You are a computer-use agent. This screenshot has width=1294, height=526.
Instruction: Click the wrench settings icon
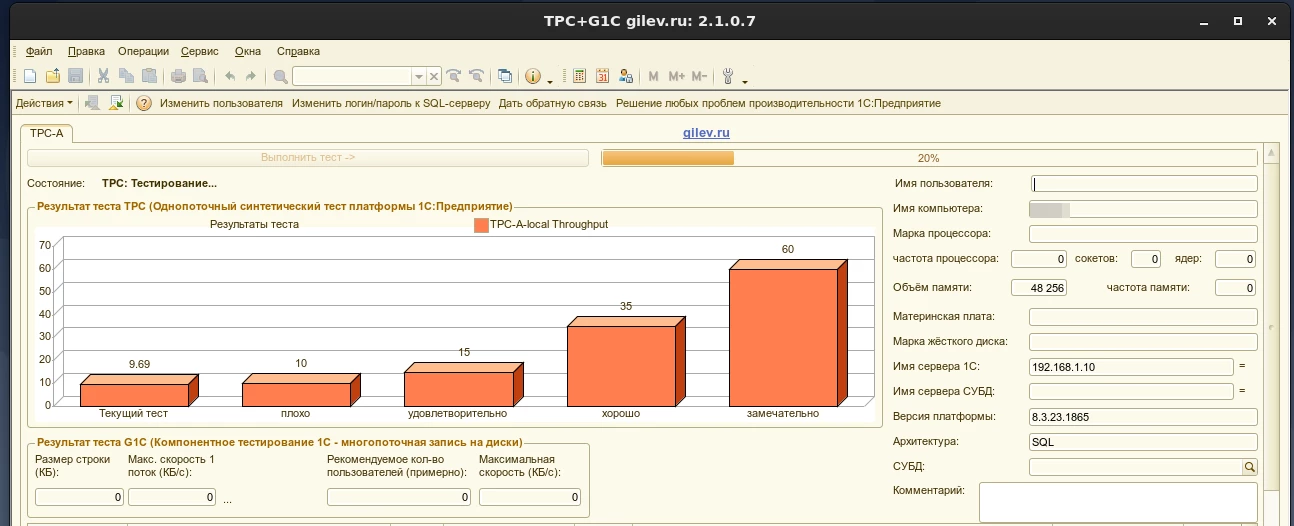pyautogui.click(x=727, y=76)
